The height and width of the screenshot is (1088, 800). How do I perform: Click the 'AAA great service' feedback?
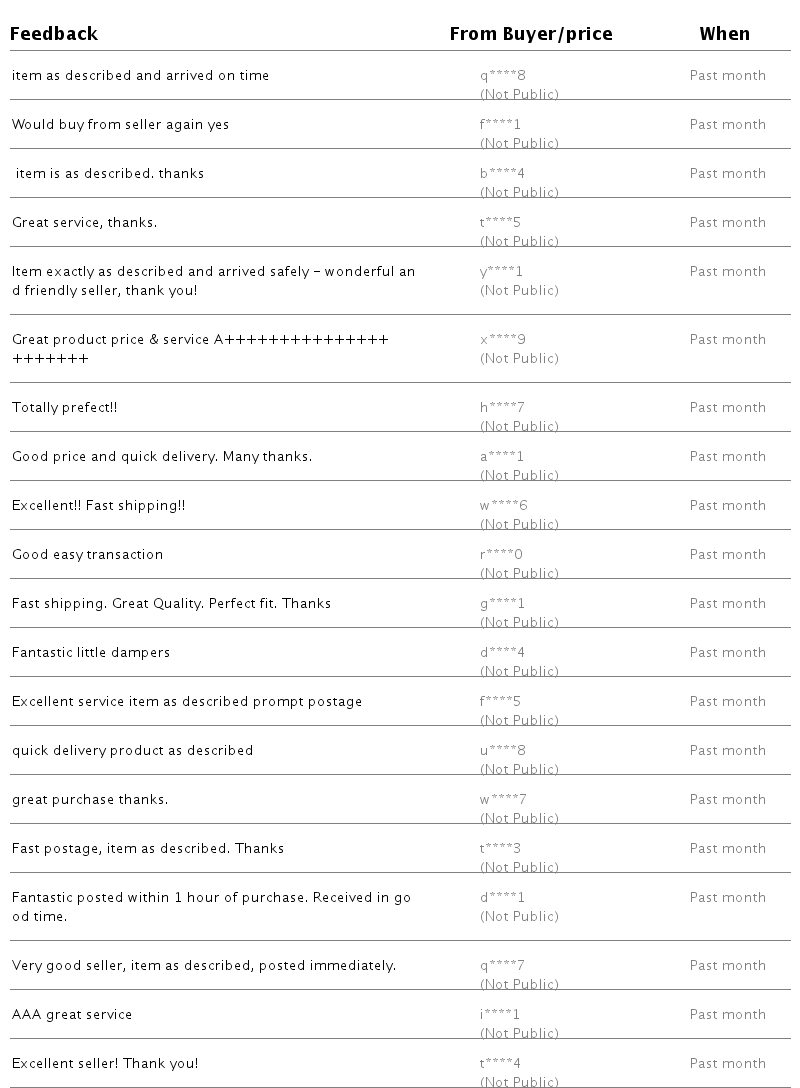click(72, 1015)
